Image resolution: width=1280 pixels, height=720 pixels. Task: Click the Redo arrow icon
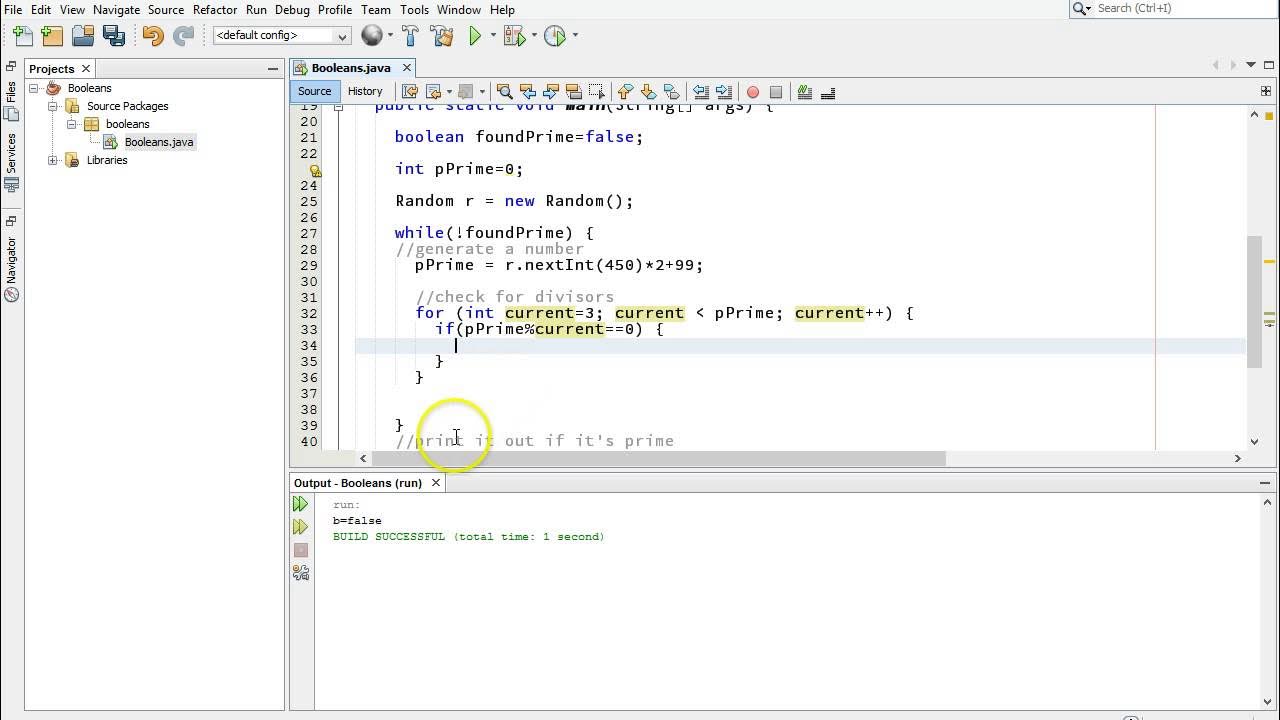pyautogui.click(x=183, y=36)
